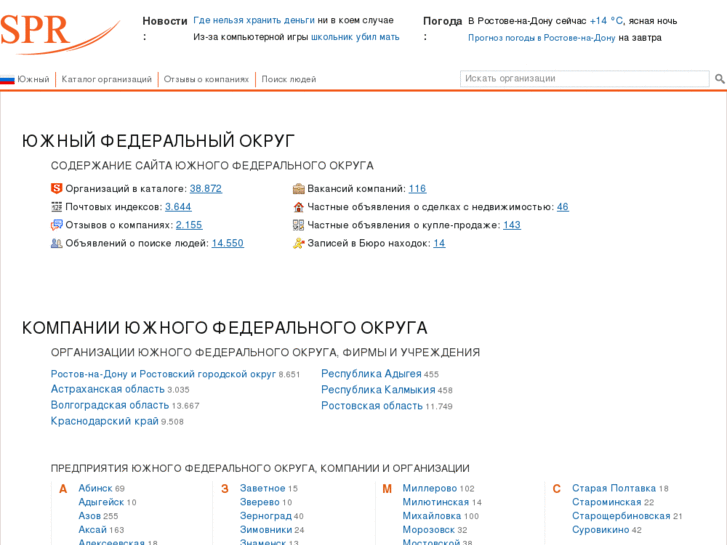727x545 pixels.
Task: Click the search magnifier icon
Action: click(x=720, y=79)
